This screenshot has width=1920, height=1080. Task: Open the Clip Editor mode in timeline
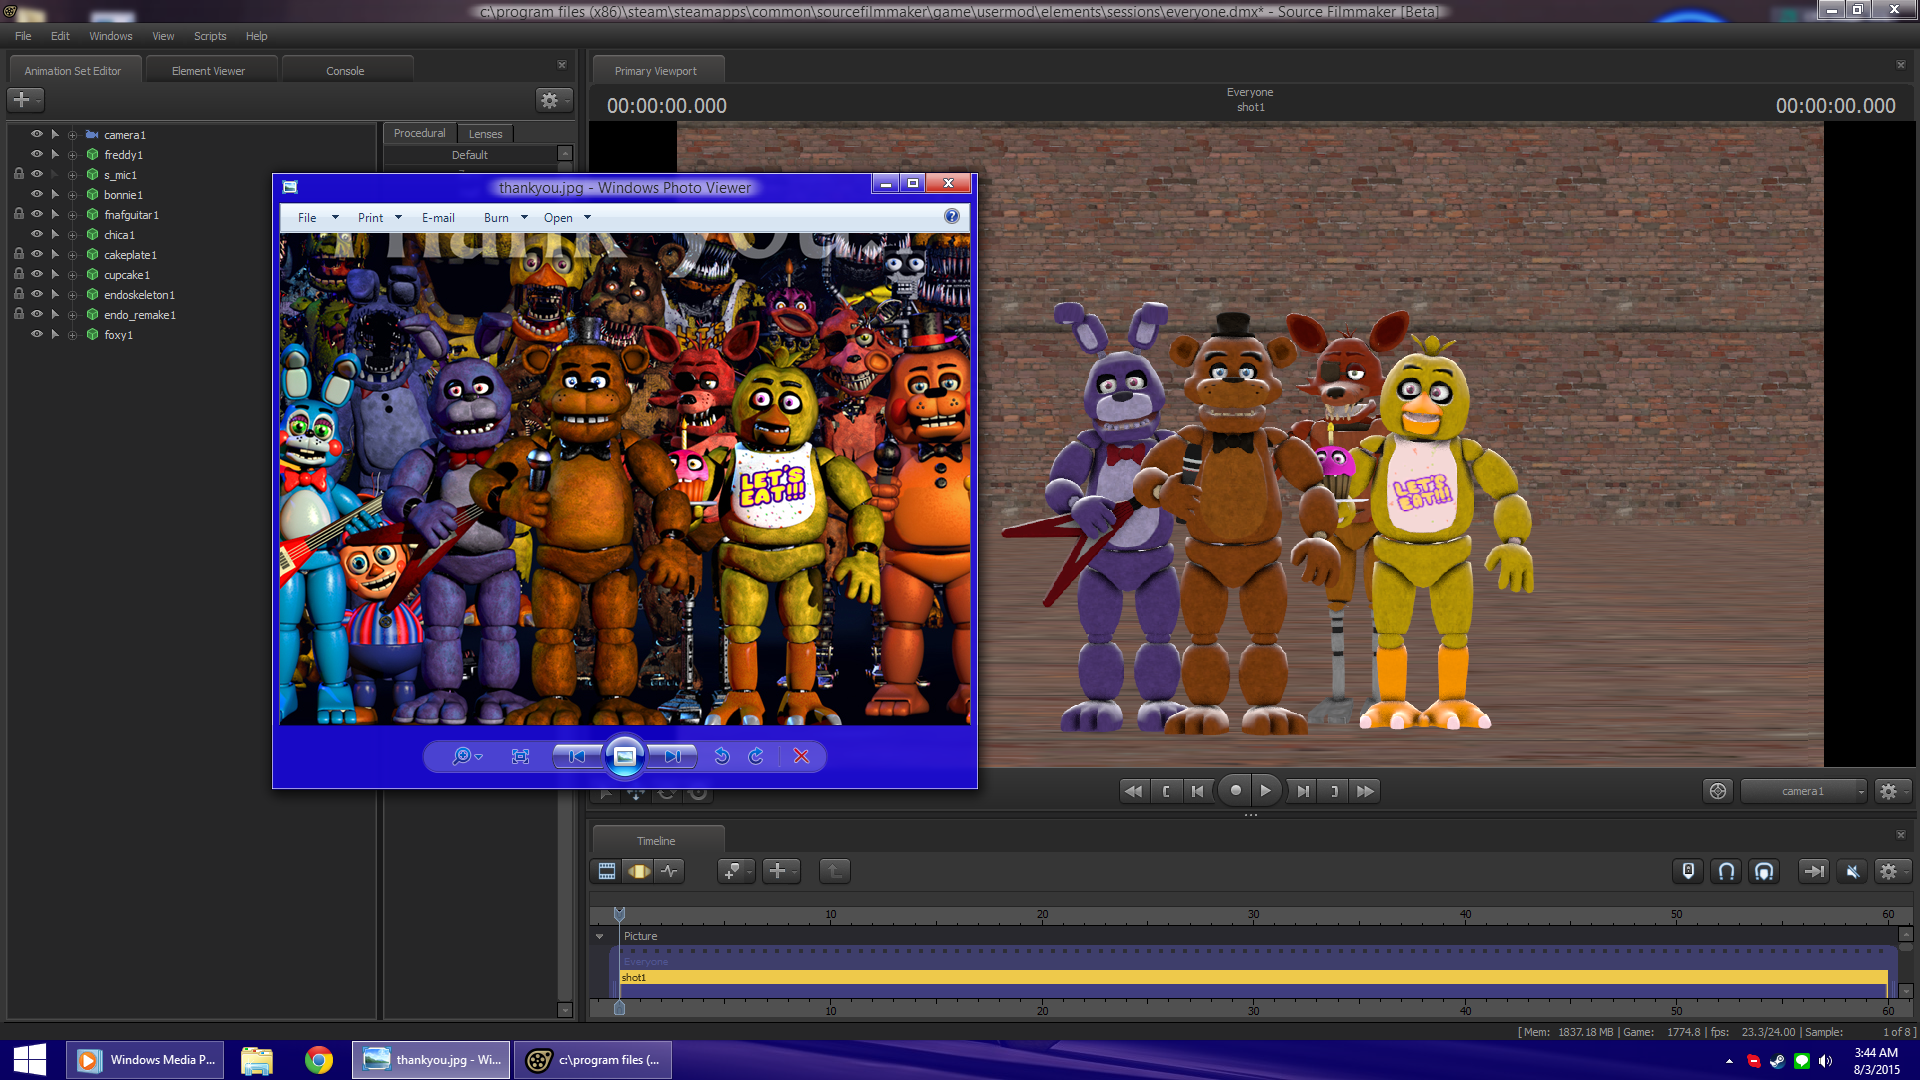pos(607,871)
